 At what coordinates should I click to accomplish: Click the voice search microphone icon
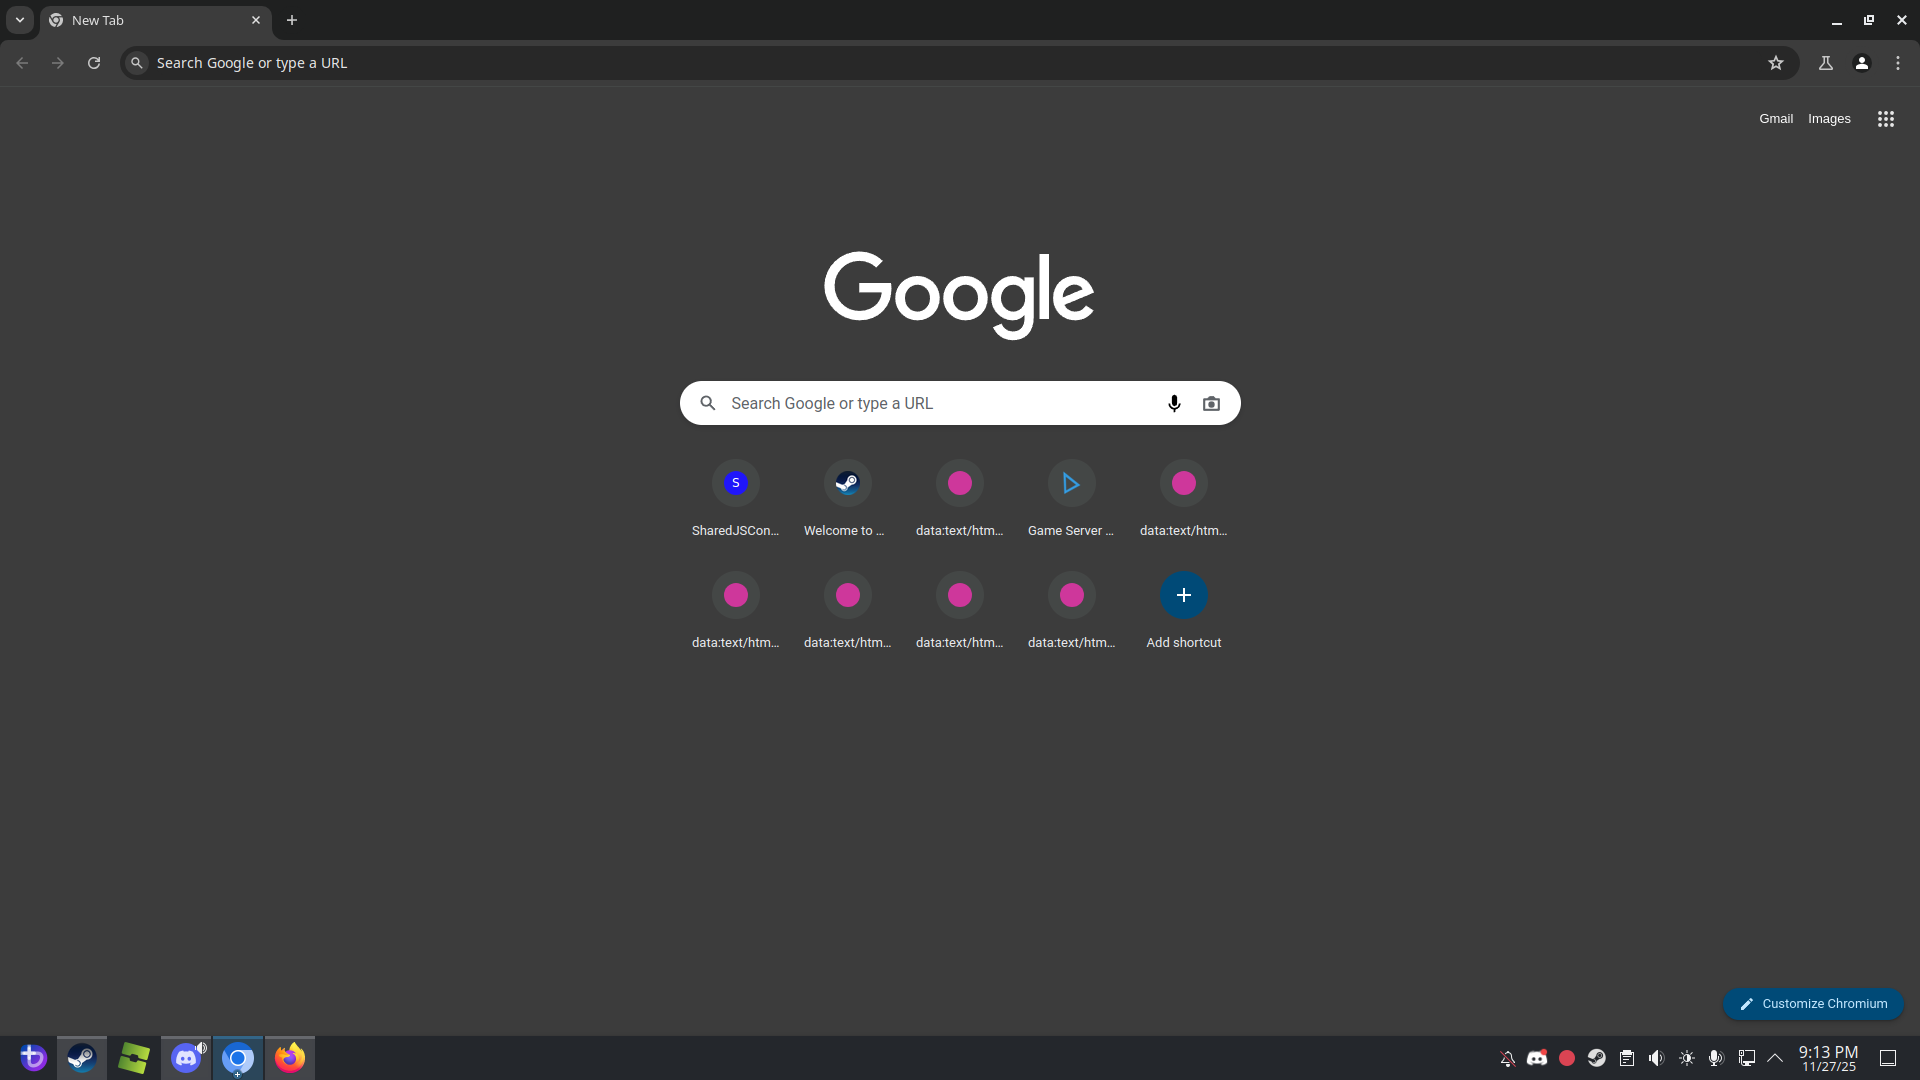1174,403
